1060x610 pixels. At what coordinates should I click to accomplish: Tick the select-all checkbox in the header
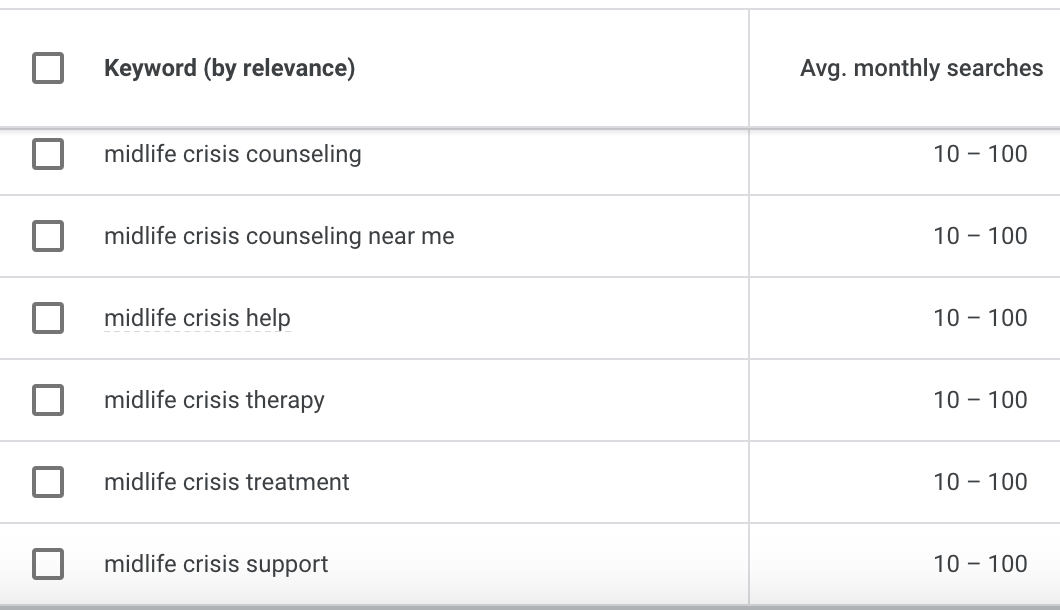coord(48,68)
